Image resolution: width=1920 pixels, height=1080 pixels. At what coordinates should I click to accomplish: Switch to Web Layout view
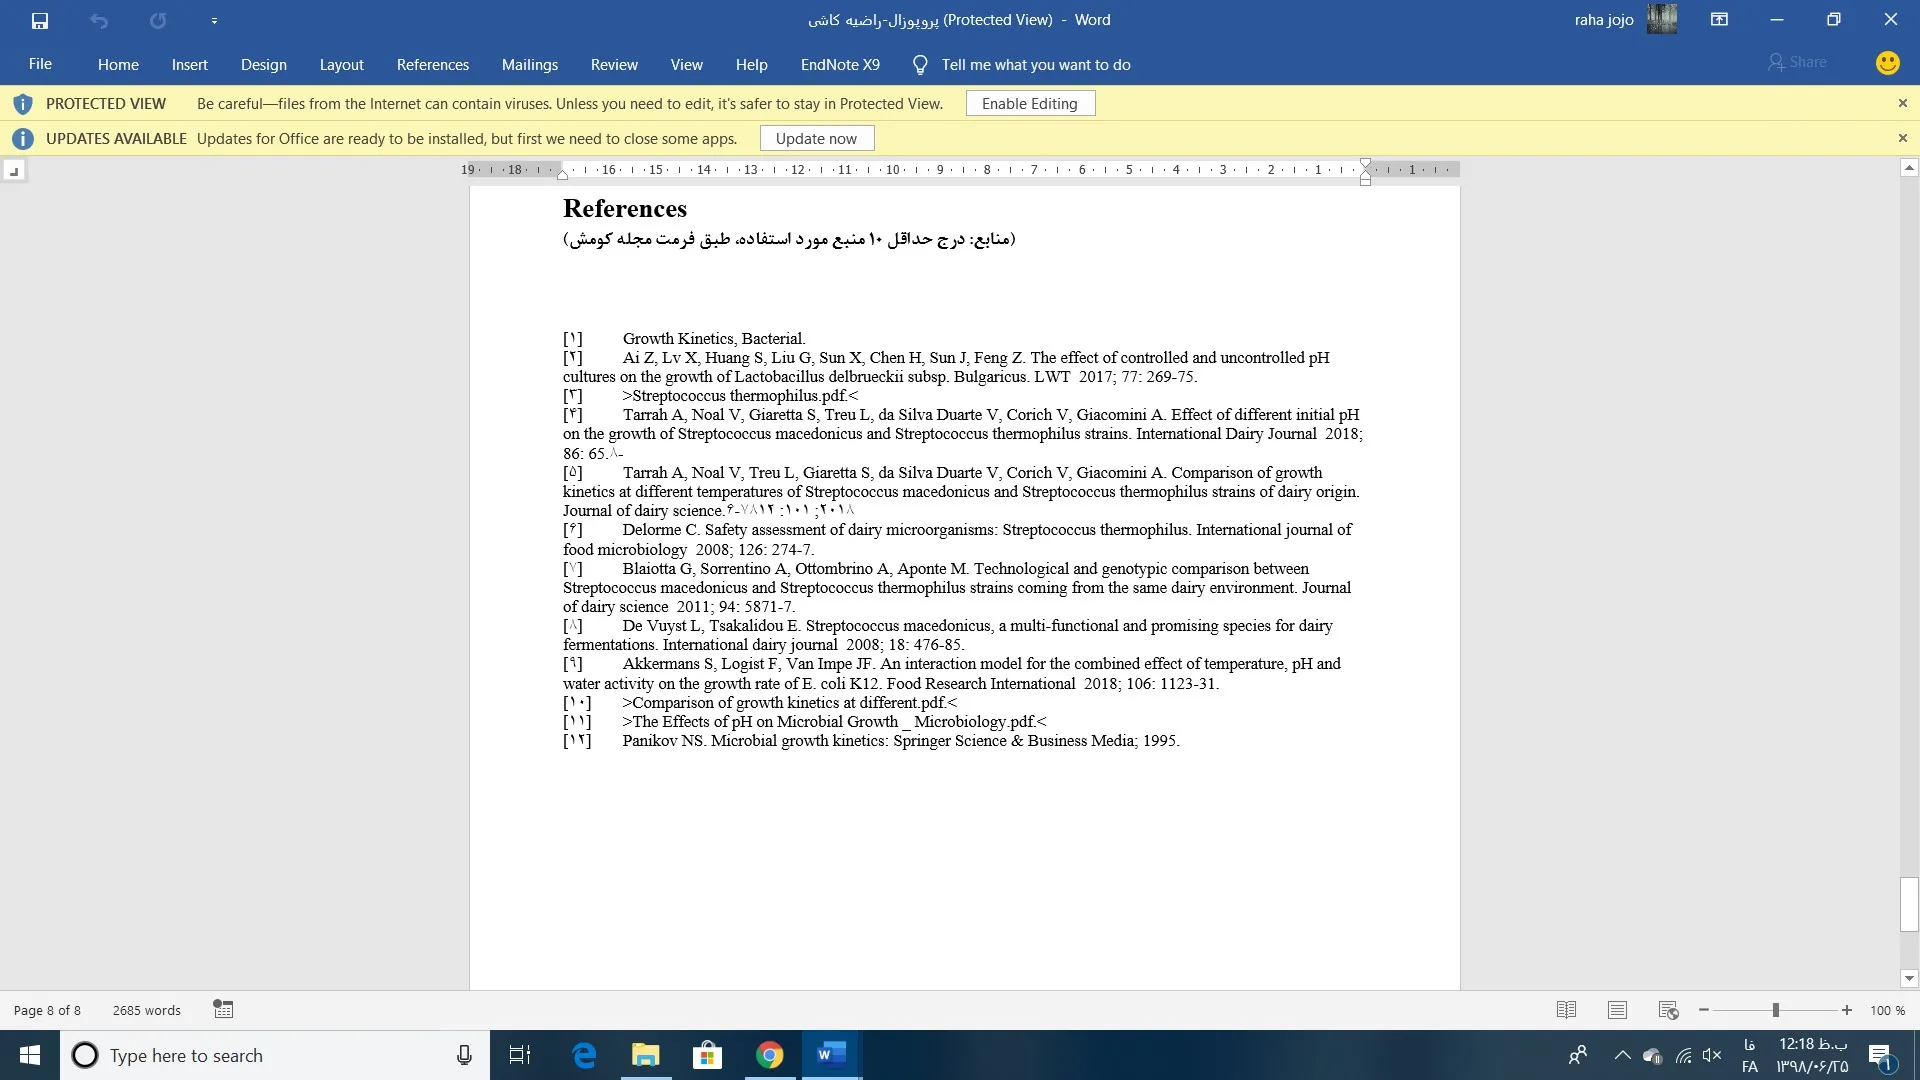tap(1668, 1010)
